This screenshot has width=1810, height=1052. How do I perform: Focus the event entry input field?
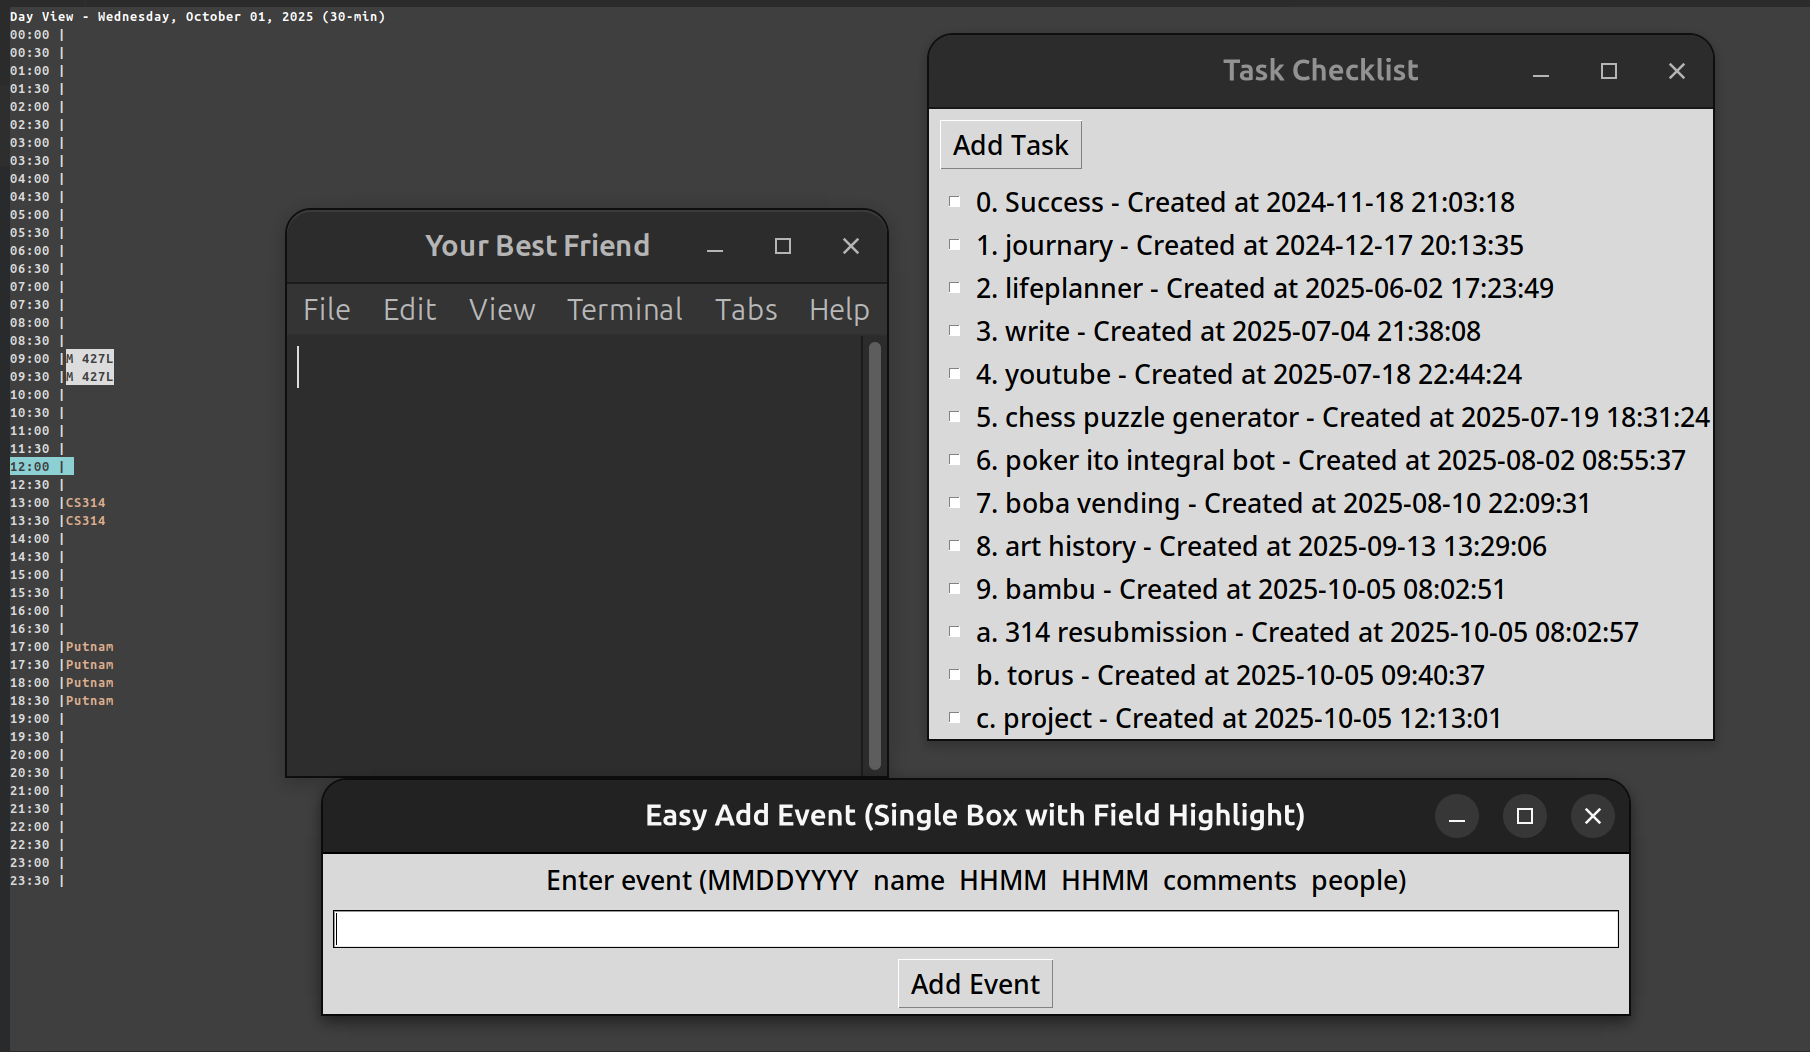coord(976,929)
